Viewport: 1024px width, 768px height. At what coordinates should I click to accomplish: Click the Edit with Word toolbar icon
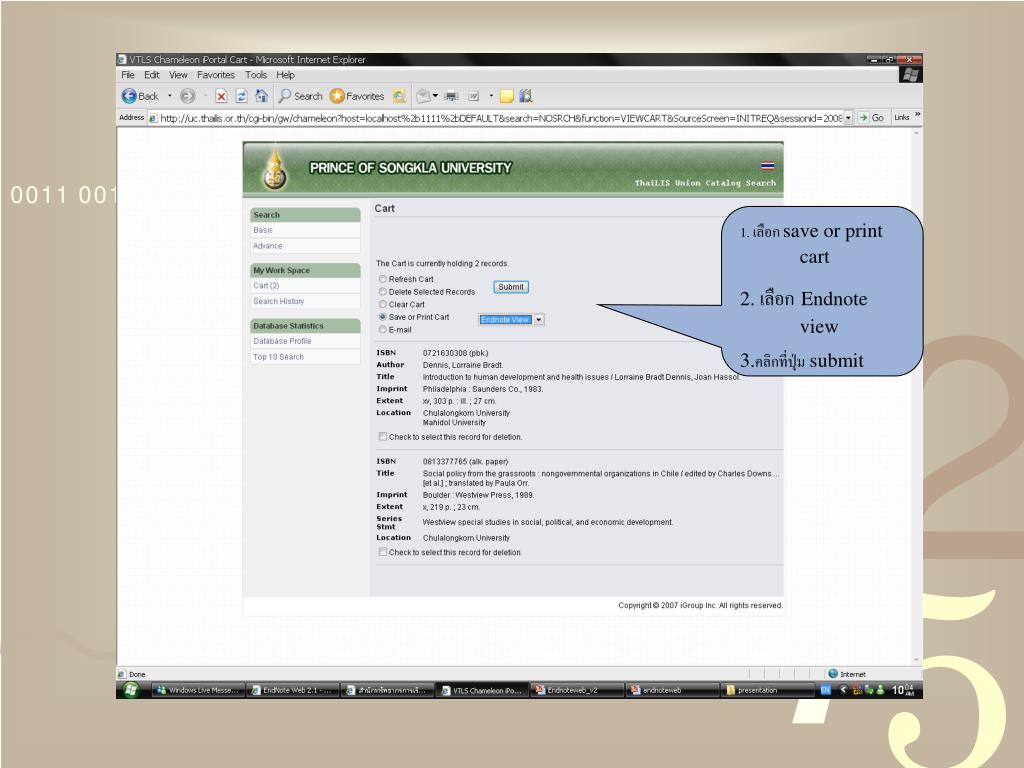click(473, 97)
